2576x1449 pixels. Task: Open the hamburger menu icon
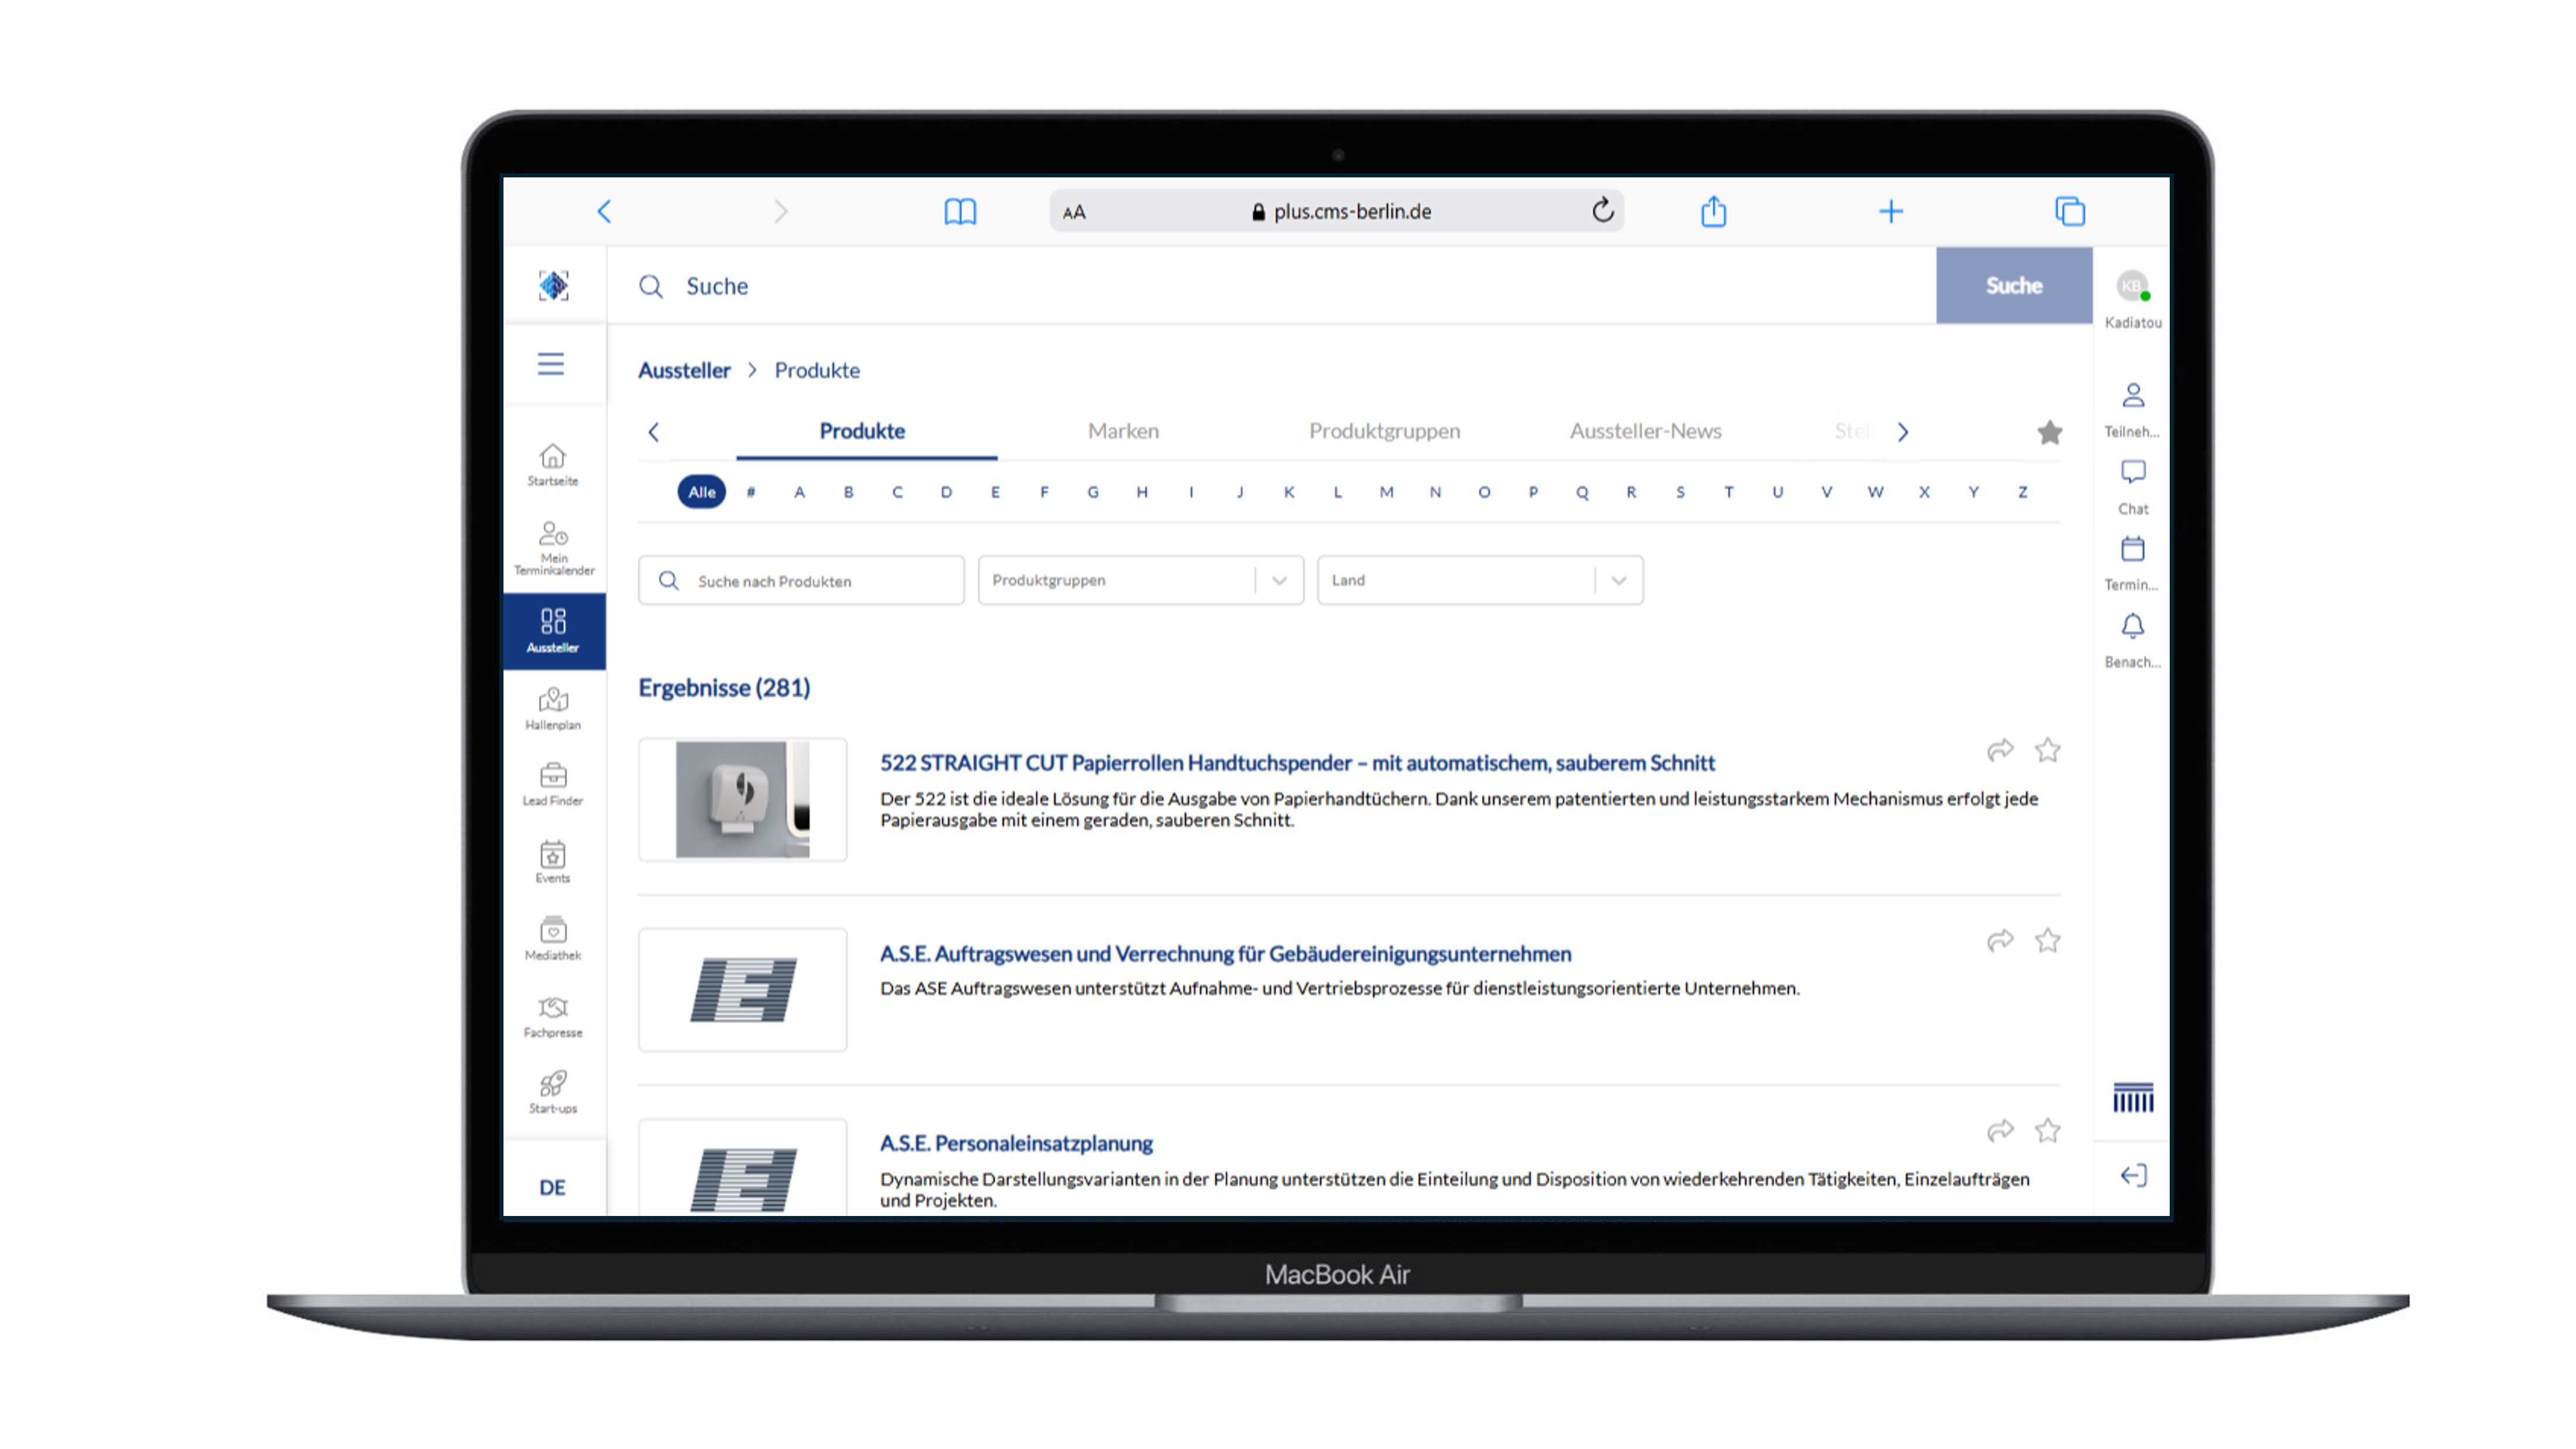pos(551,364)
